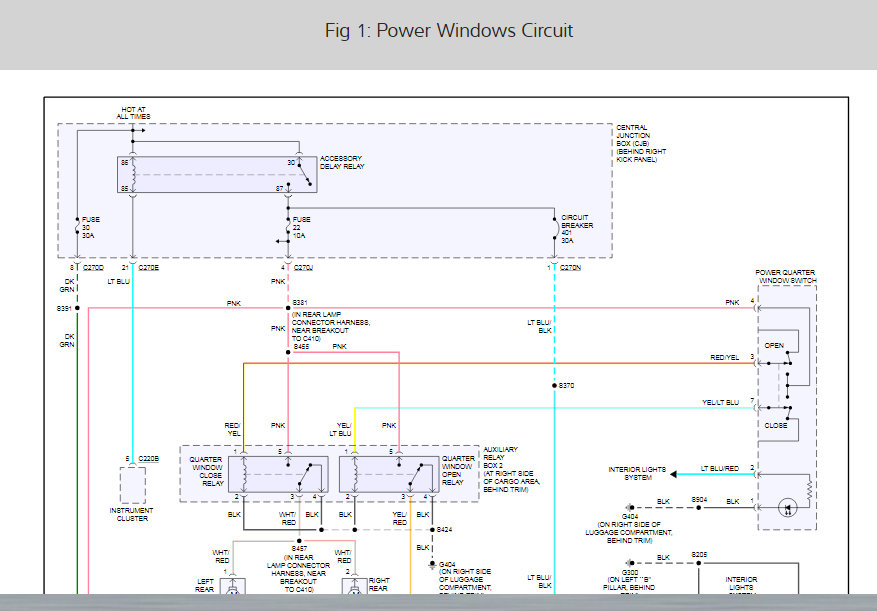The height and width of the screenshot is (611, 877).
Task: Click the 'LT BLU' wire label below C270E
Action: pyautogui.click(x=119, y=281)
